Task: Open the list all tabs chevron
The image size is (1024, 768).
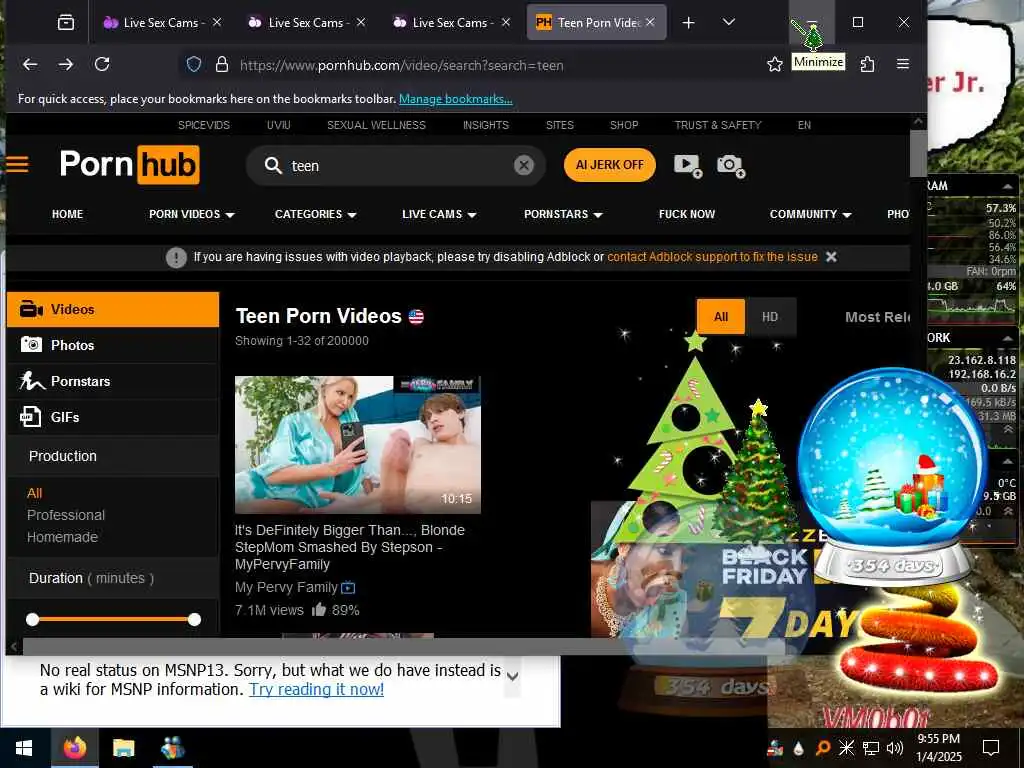Action: tap(729, 23)
